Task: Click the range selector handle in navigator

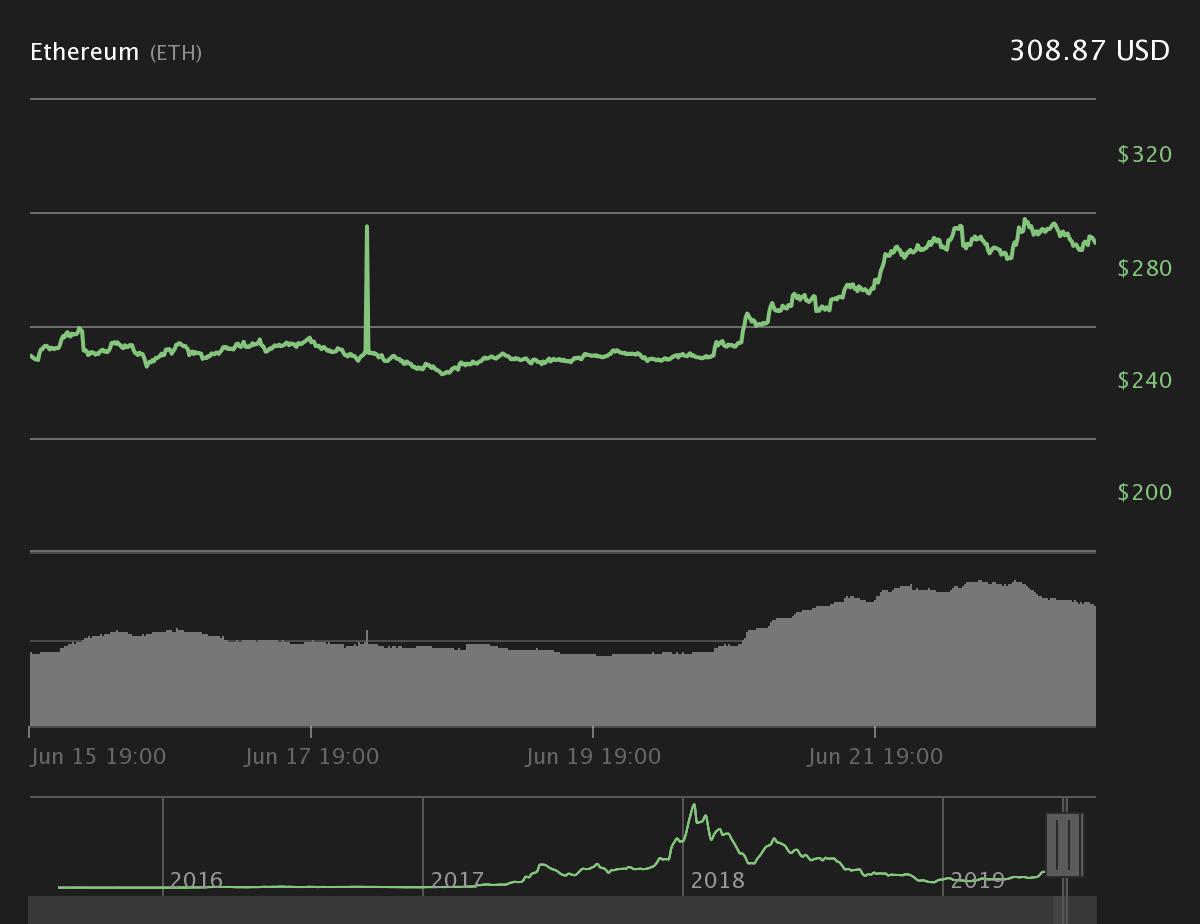Action: (x=1064, y=844)
